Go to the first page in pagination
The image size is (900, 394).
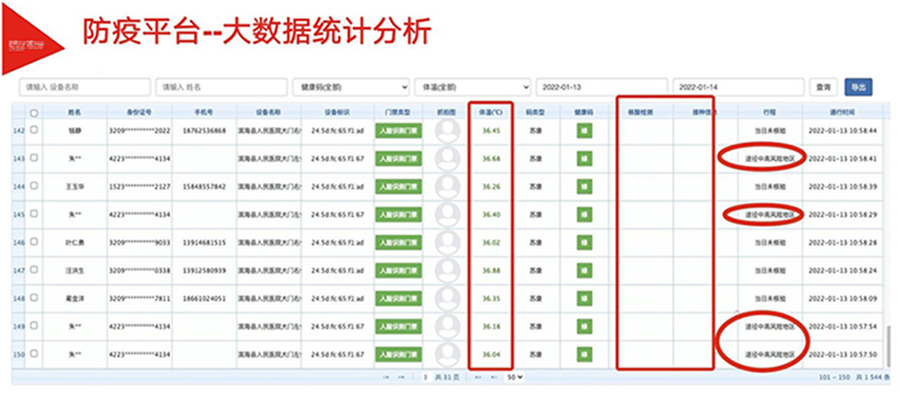tap(386, 377)
